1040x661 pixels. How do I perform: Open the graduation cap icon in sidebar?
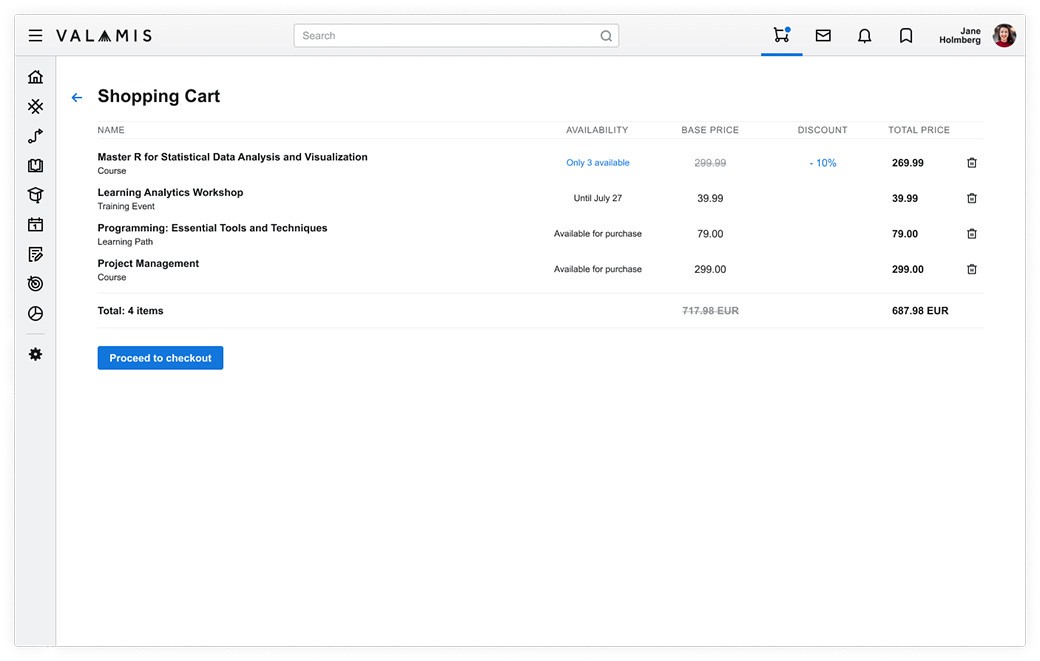(36, 195)
